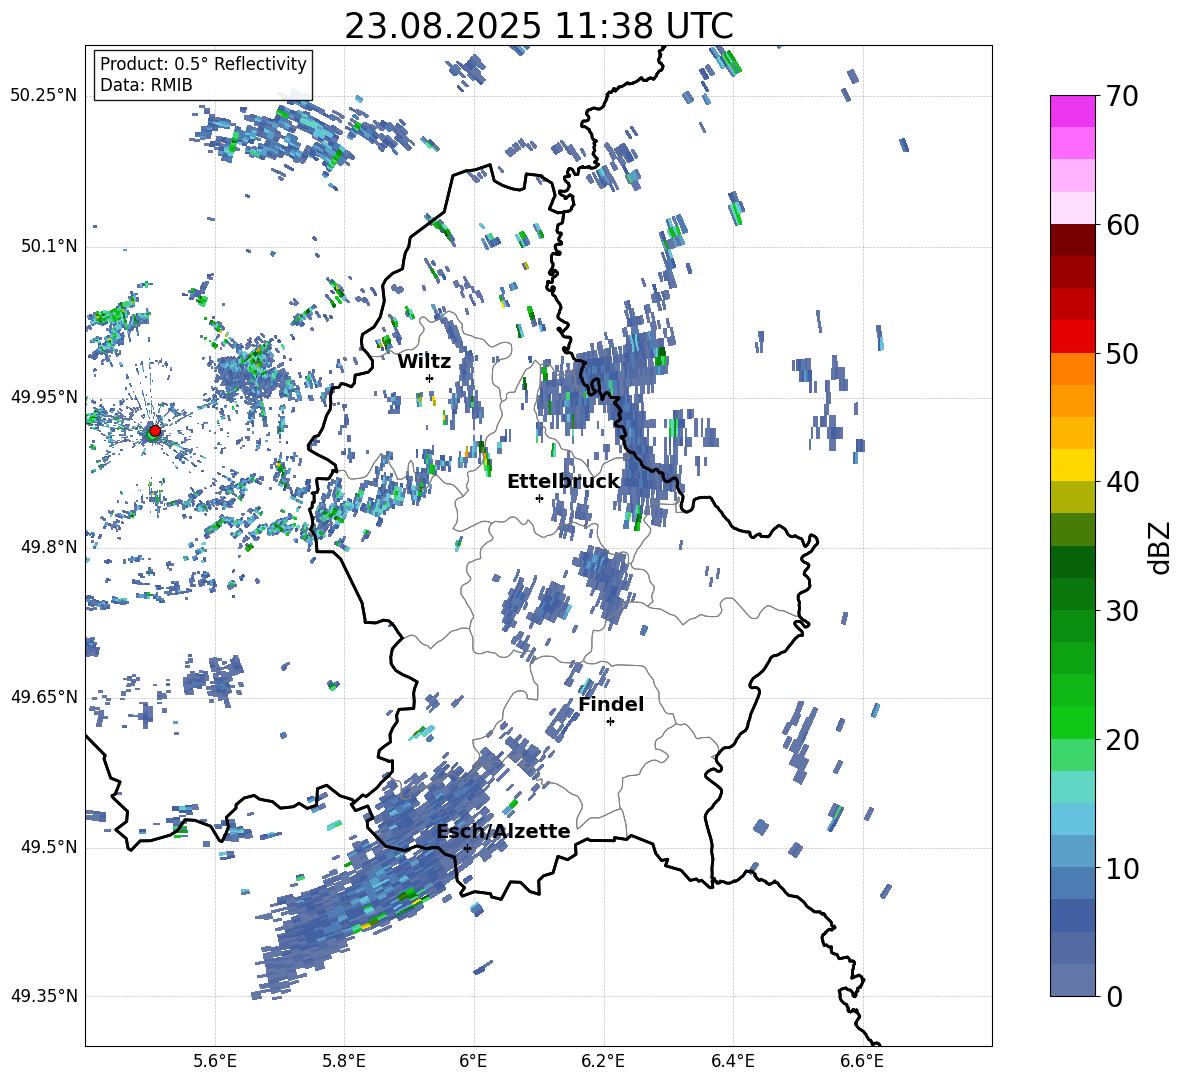Click the colorbar tick label 10
Screen dimensions: 1184x1081
coord(1122,868)
